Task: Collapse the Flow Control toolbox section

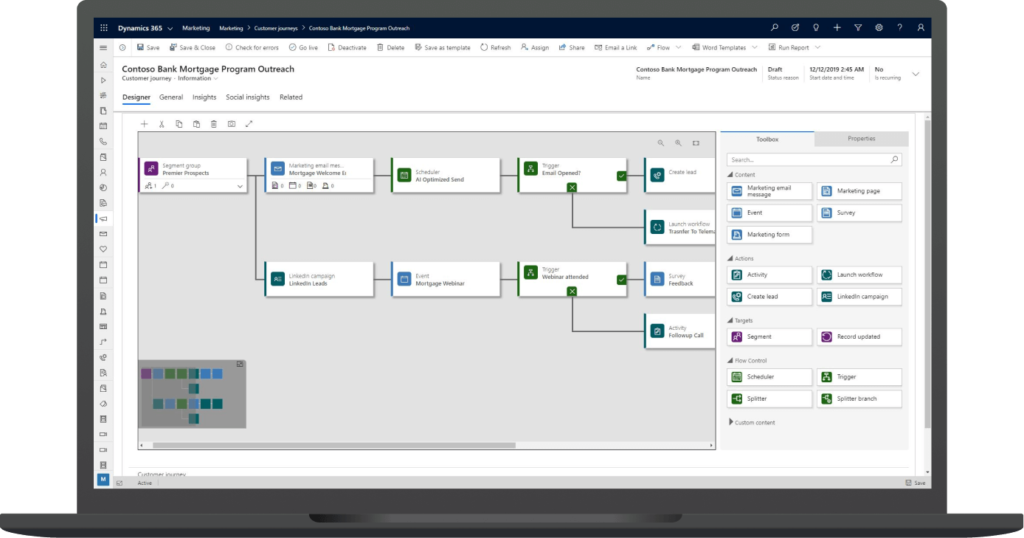Action: 730,360
